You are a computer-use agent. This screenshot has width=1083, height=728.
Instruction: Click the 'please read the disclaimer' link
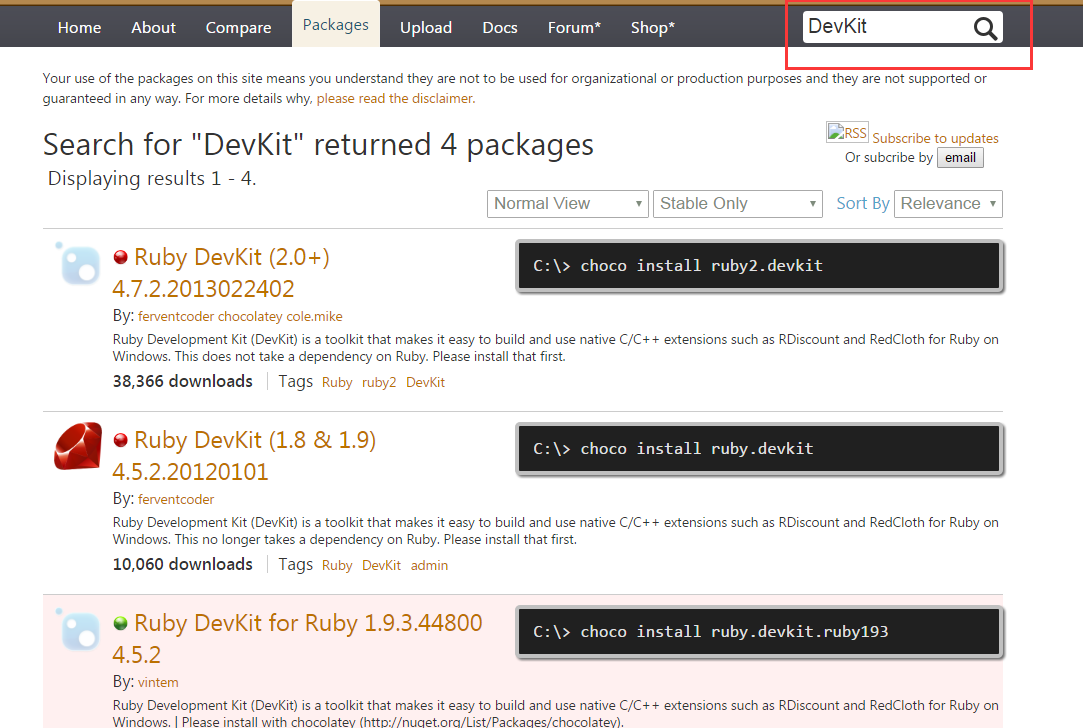pos(396,99)
